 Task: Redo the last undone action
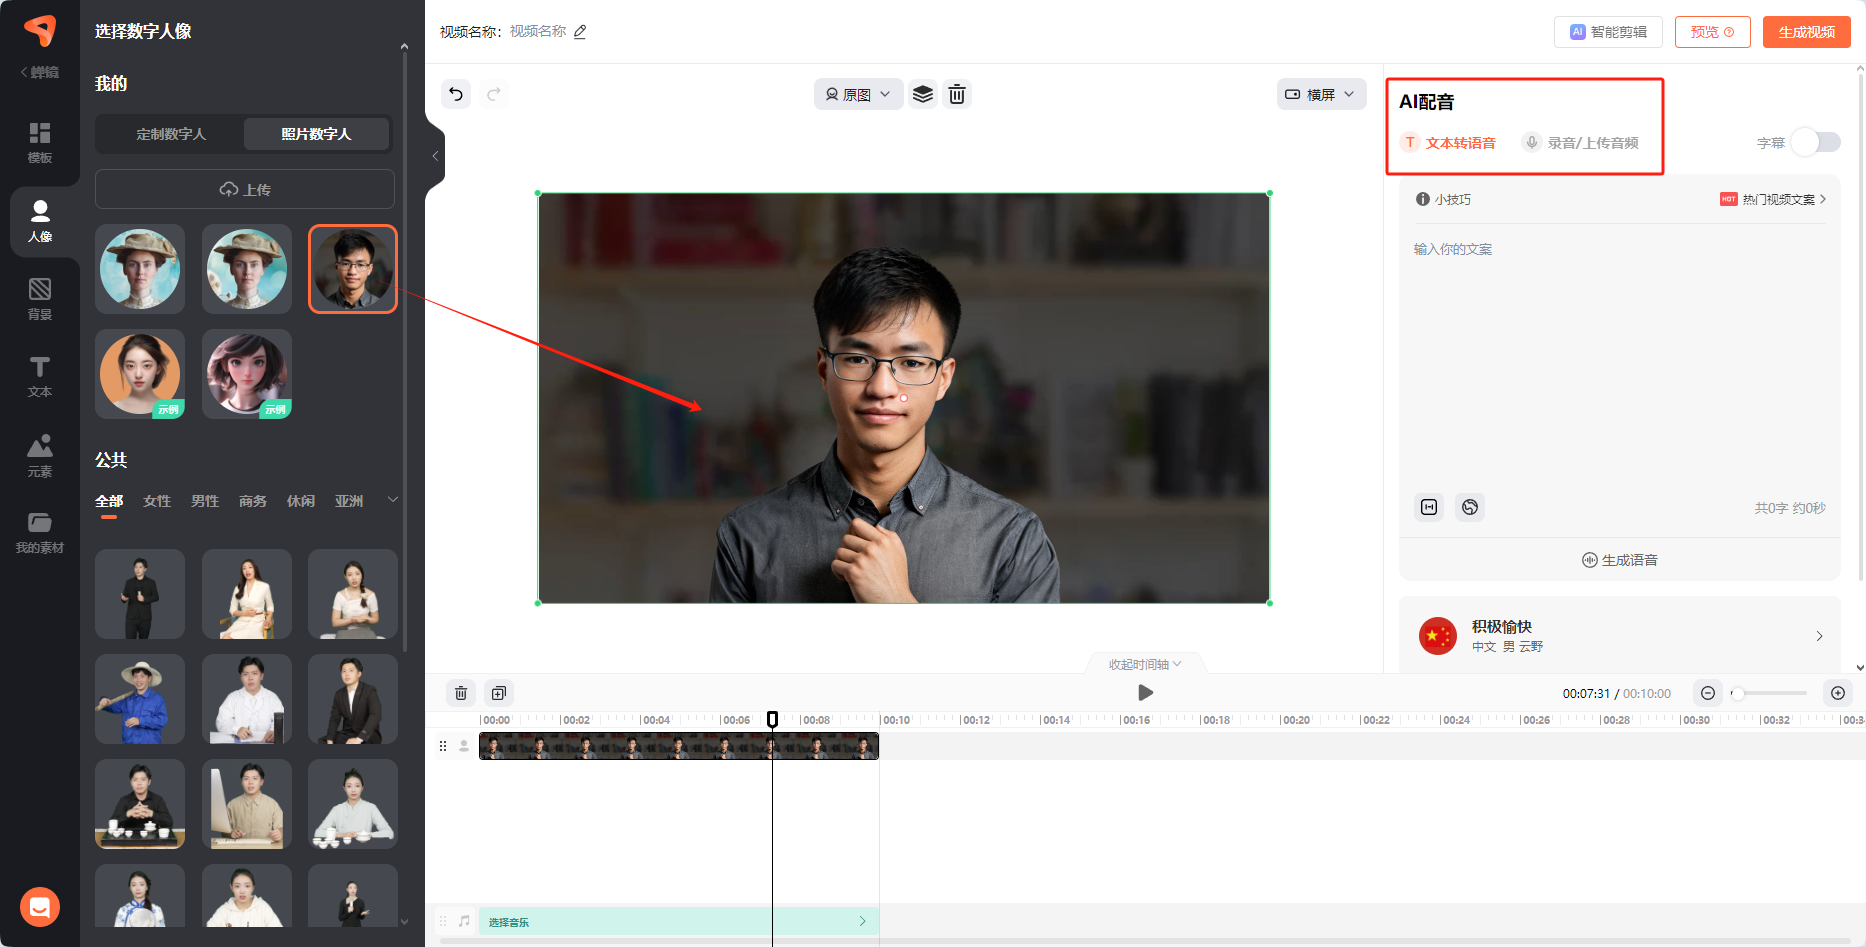pyautogui.click(x=493, y=94)
